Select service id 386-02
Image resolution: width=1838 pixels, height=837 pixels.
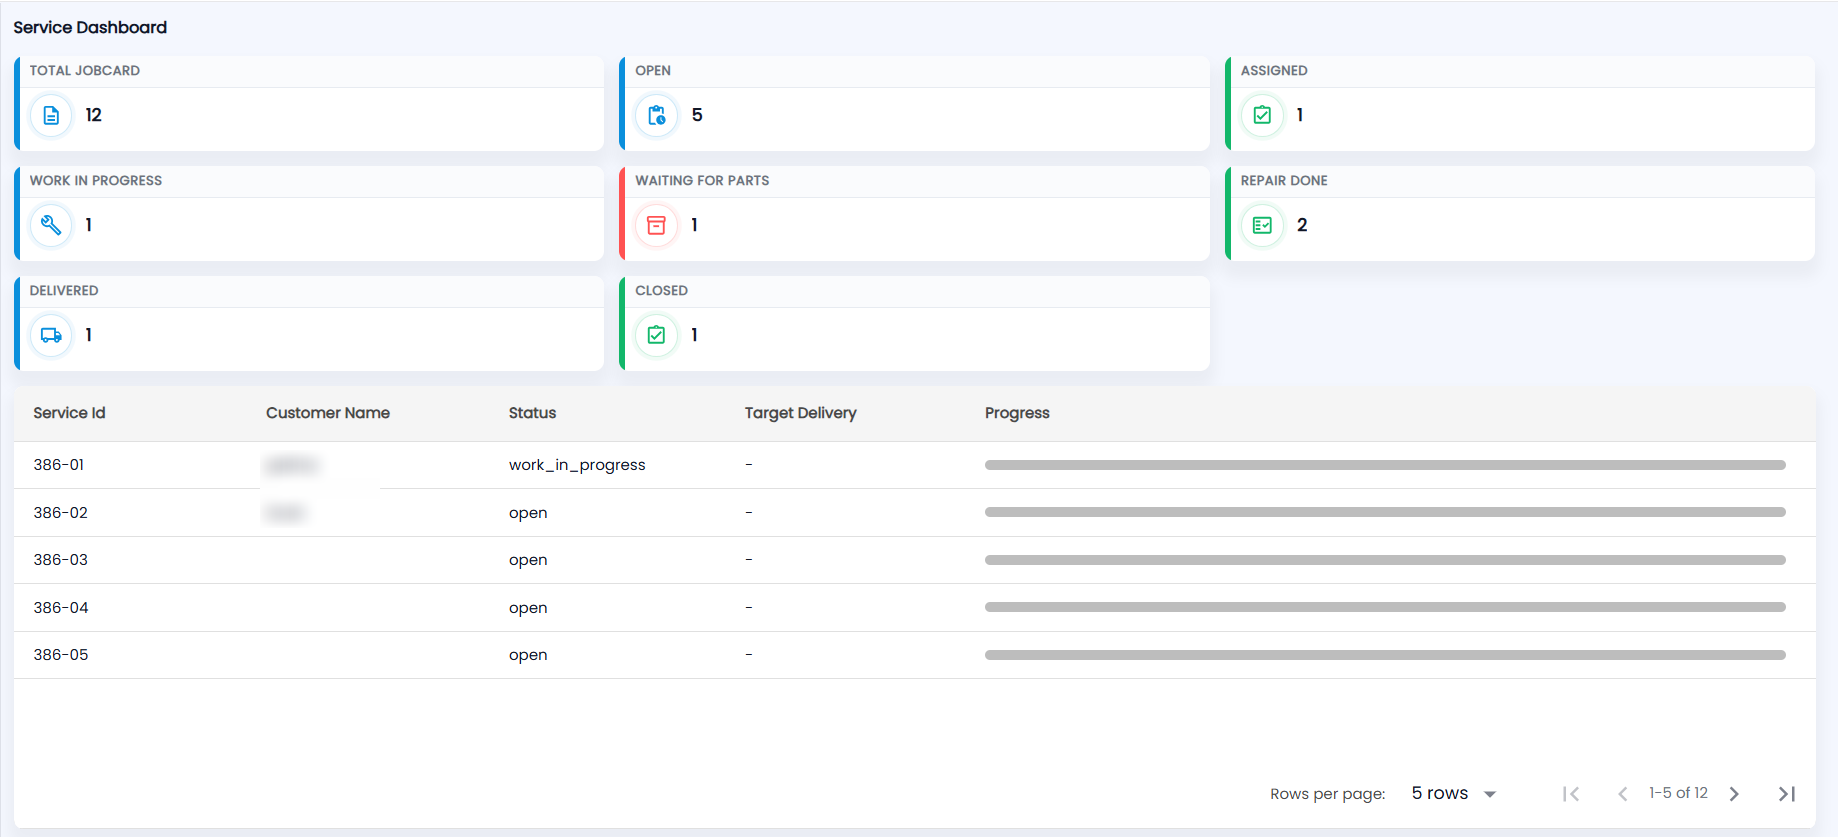(x=61, y=513)
